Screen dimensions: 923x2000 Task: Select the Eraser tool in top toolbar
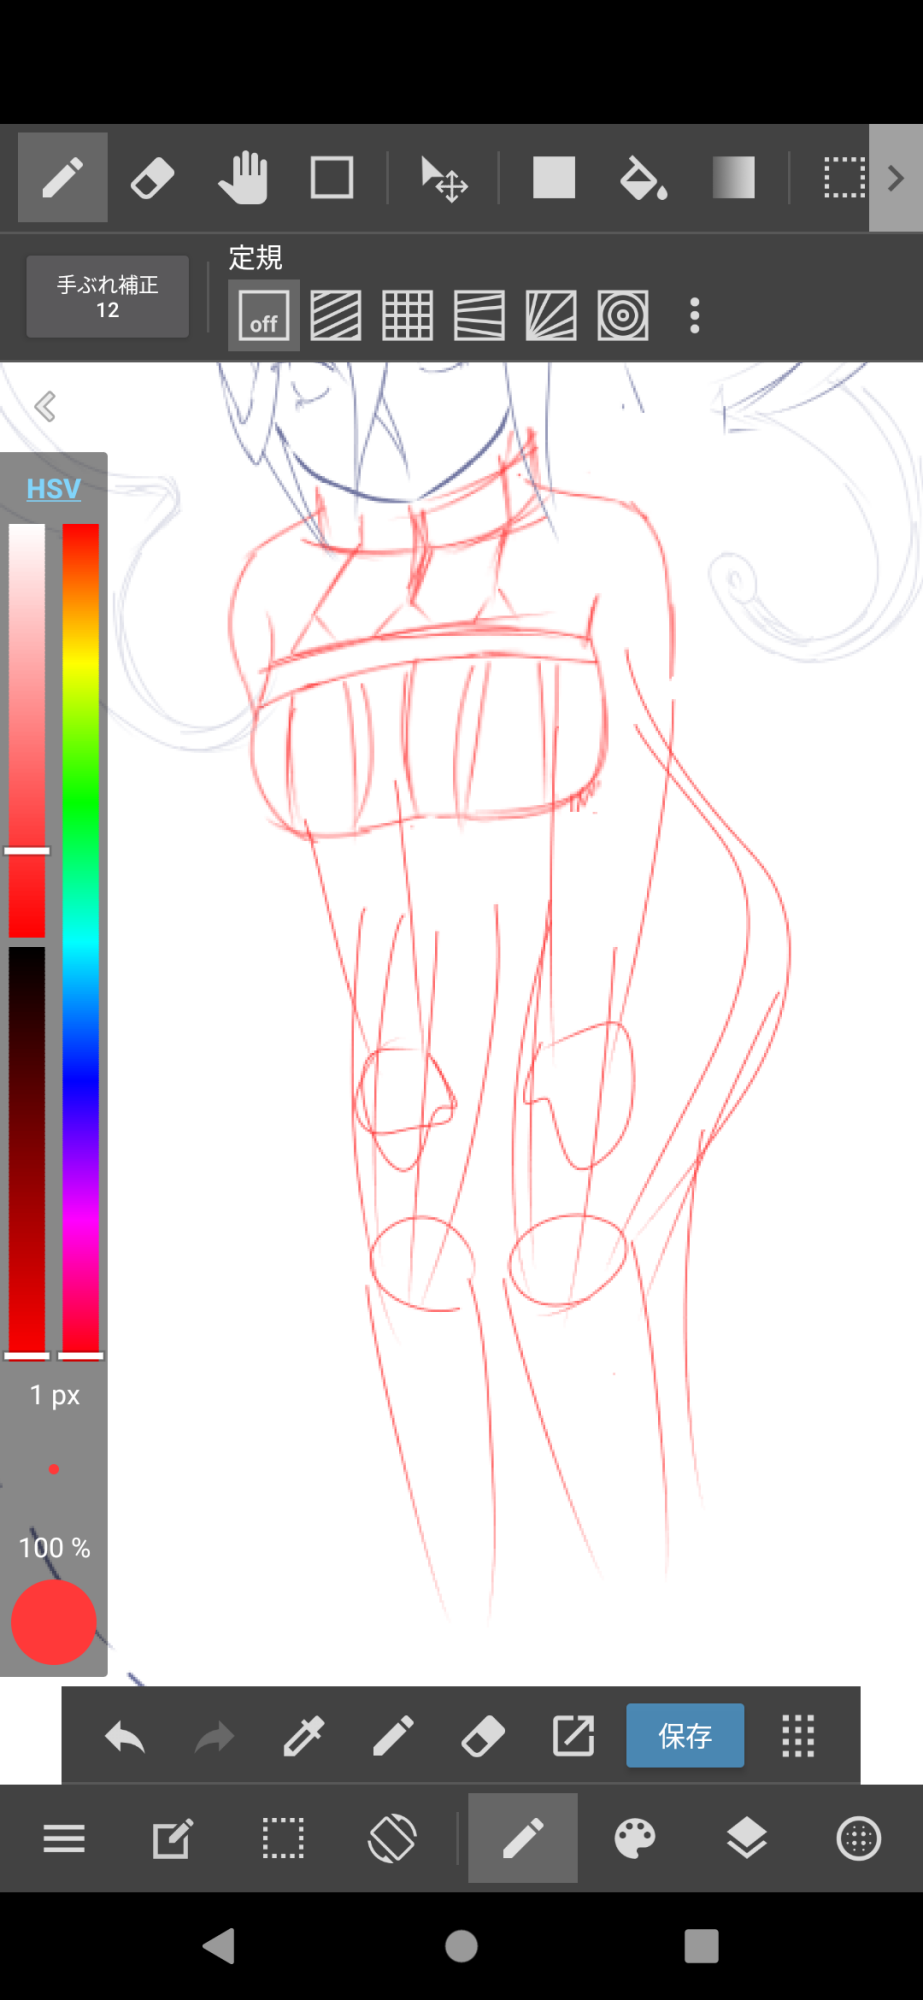(x=152, y=179)
